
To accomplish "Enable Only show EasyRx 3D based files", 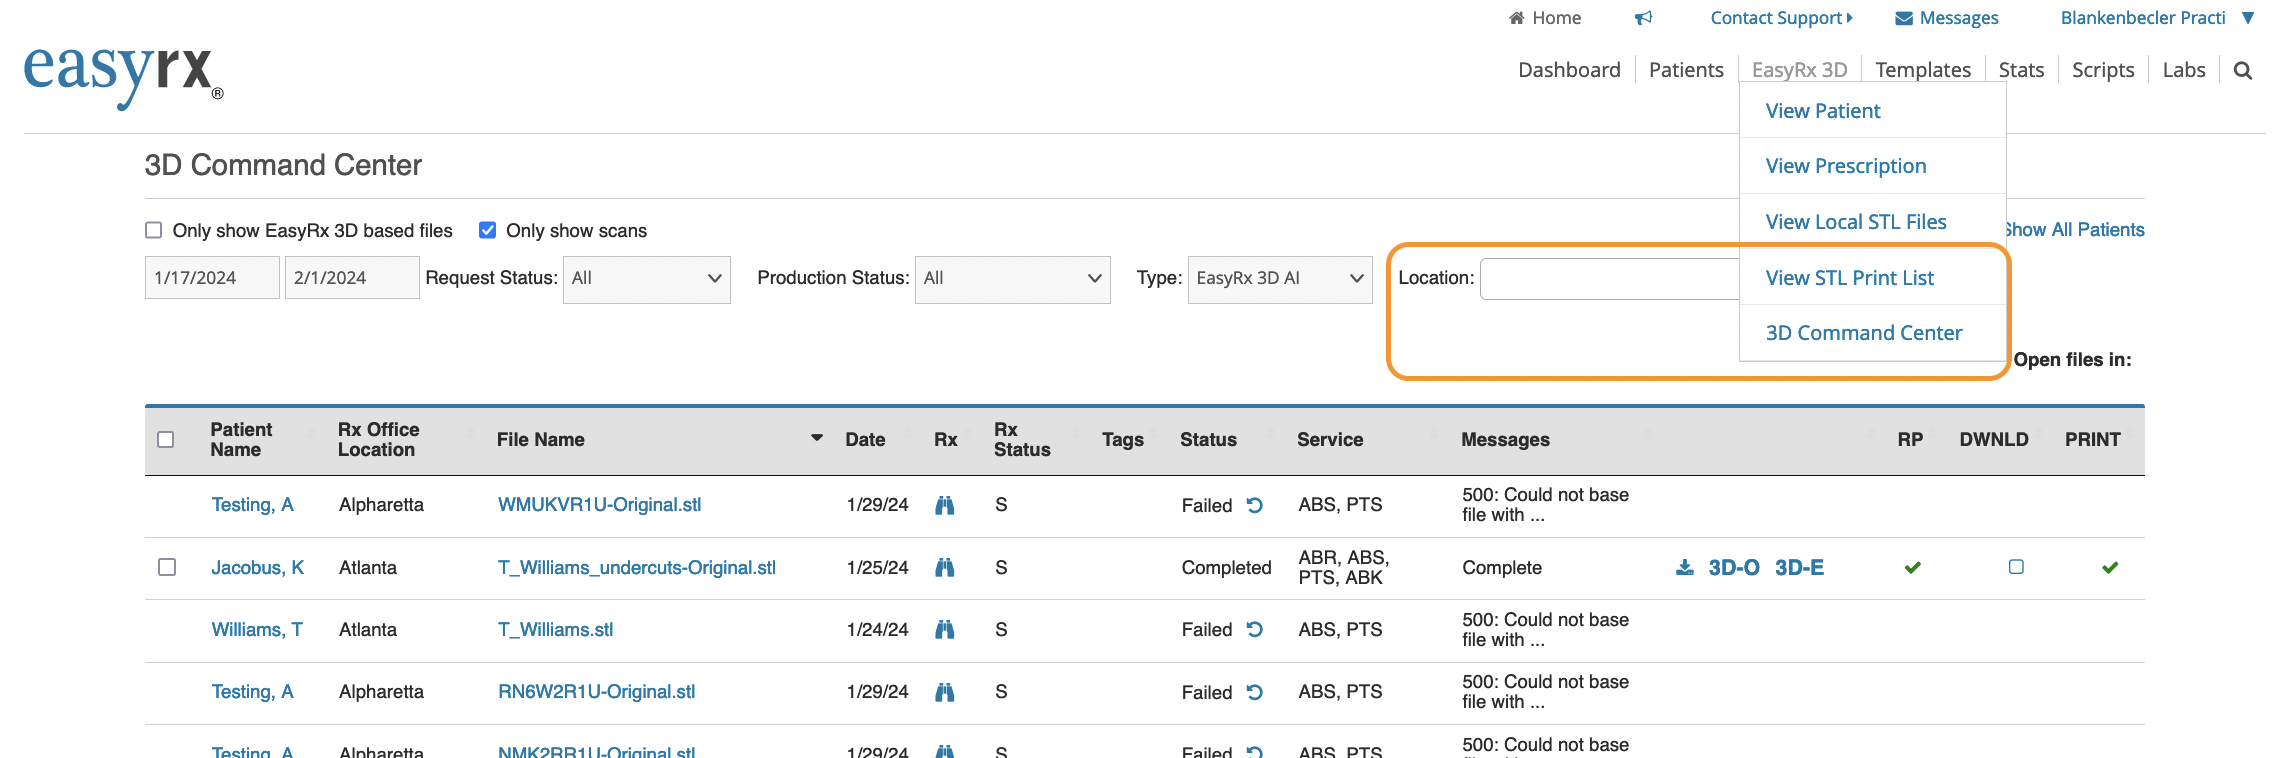I will [x=153, y=230].
